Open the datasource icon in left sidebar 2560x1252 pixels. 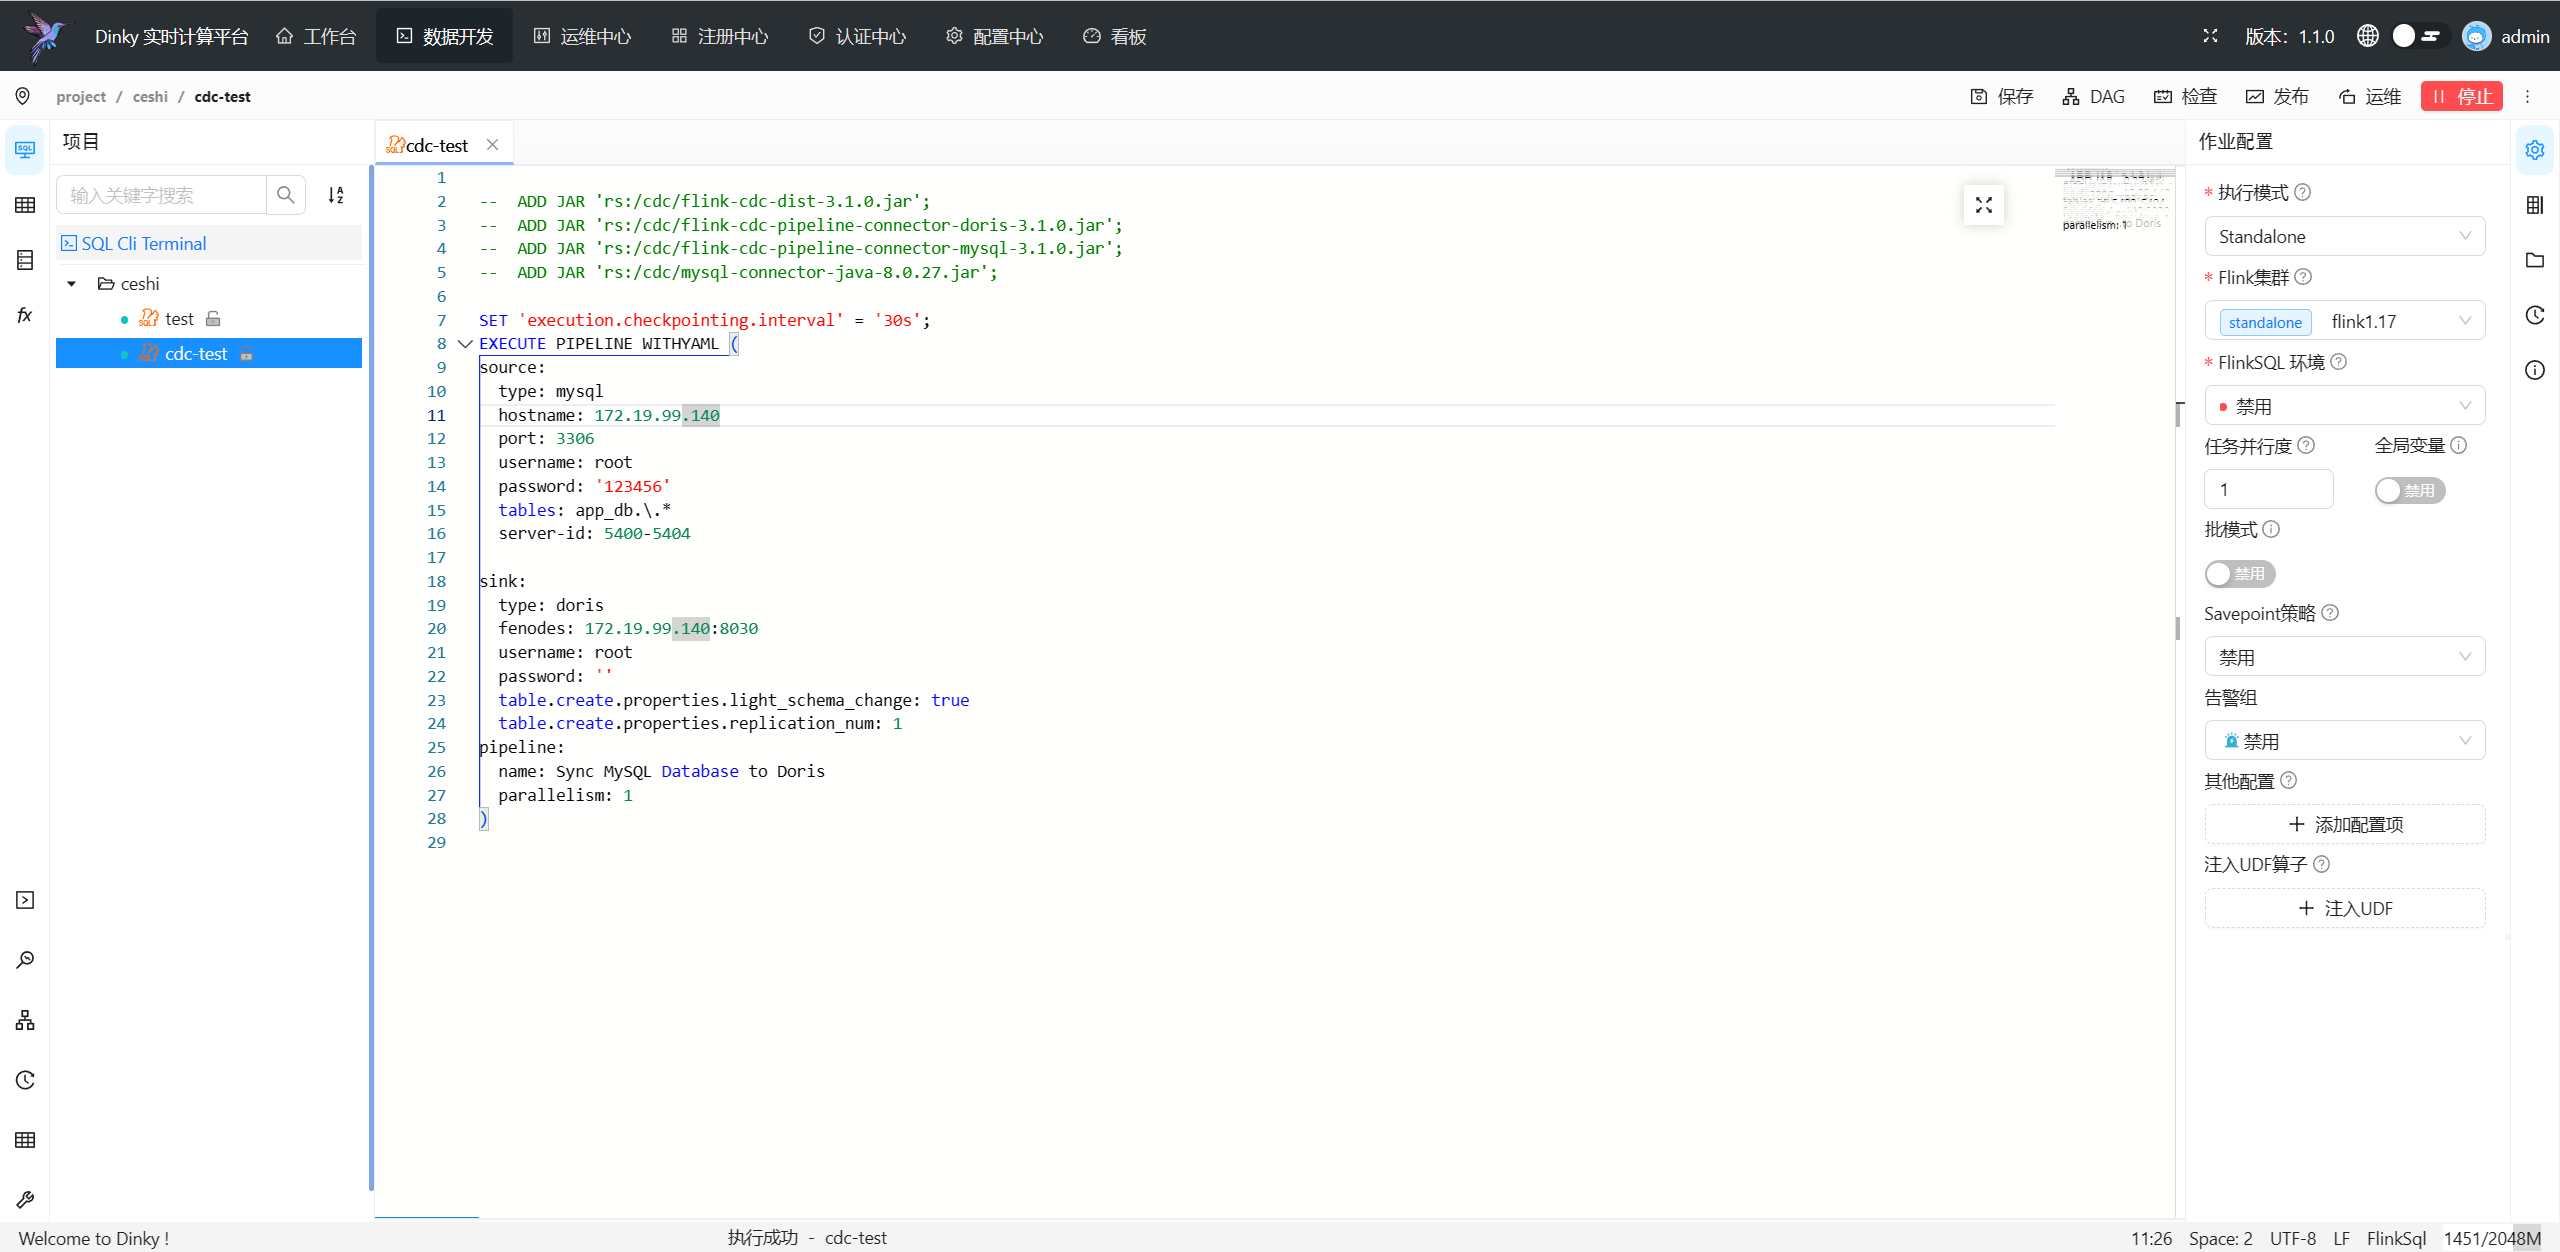[25, 260]
